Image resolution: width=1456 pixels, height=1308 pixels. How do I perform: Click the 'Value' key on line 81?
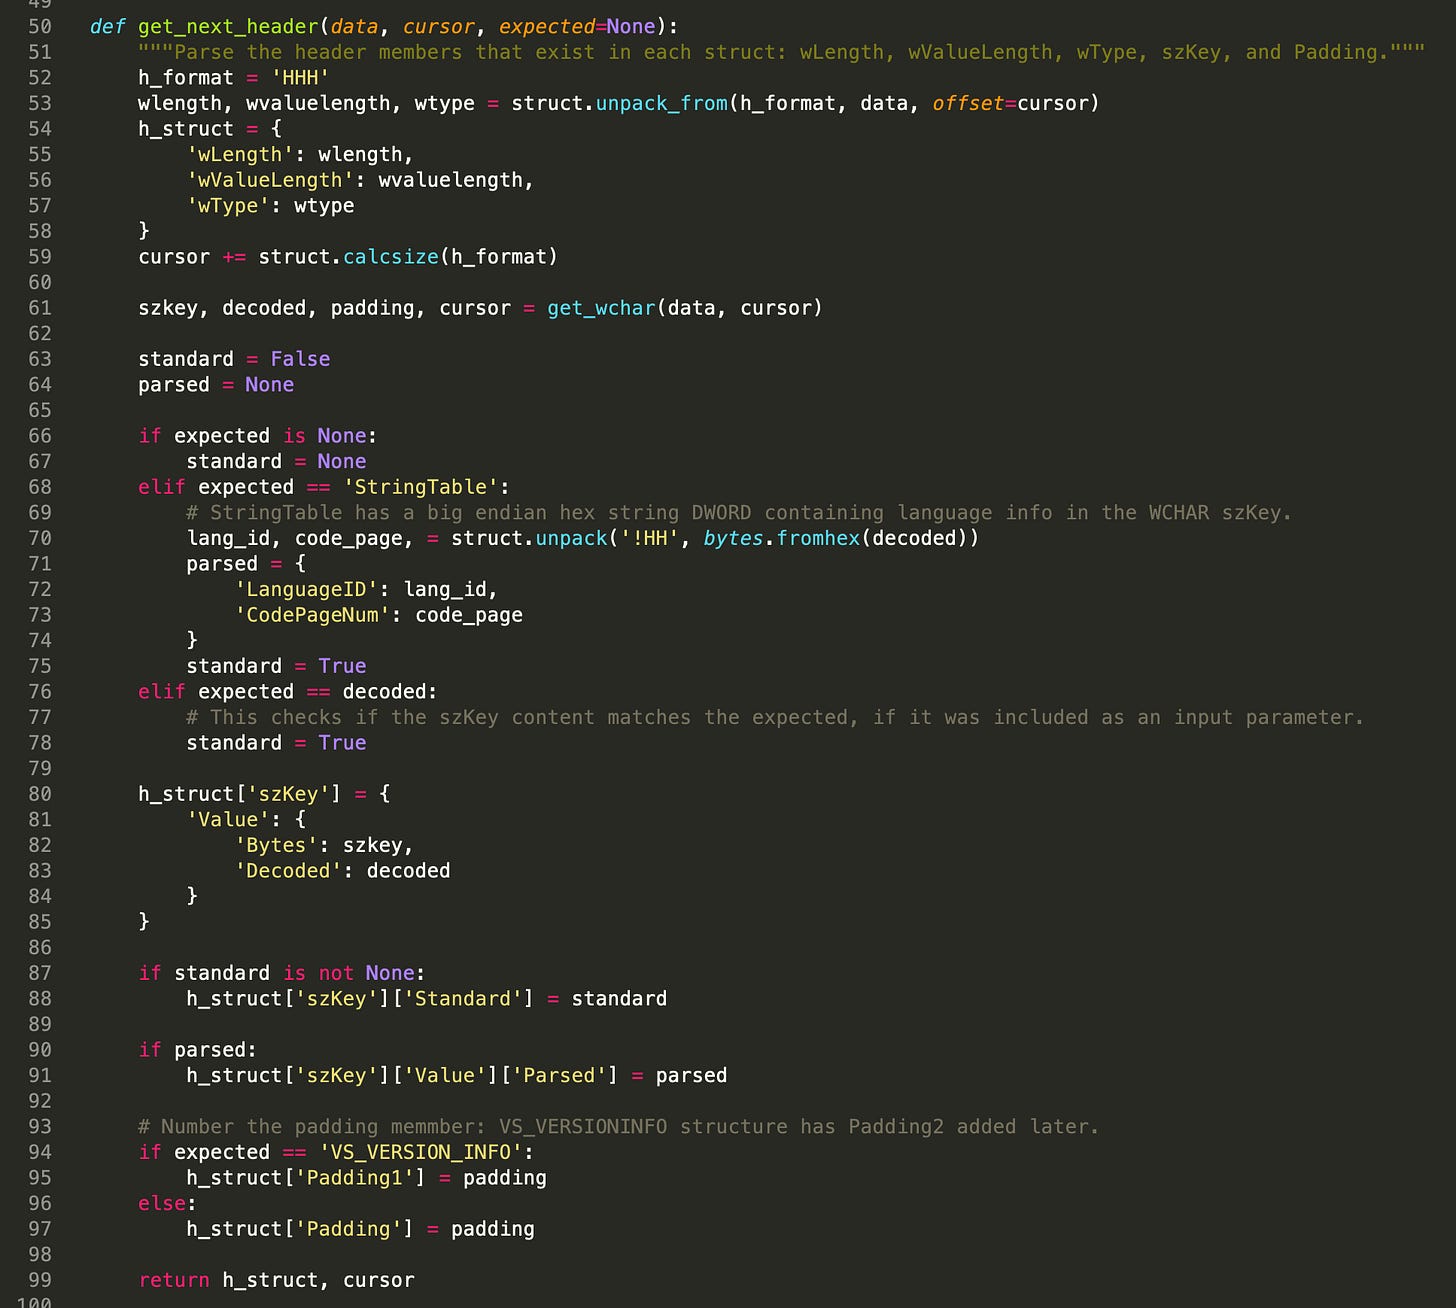228,820
